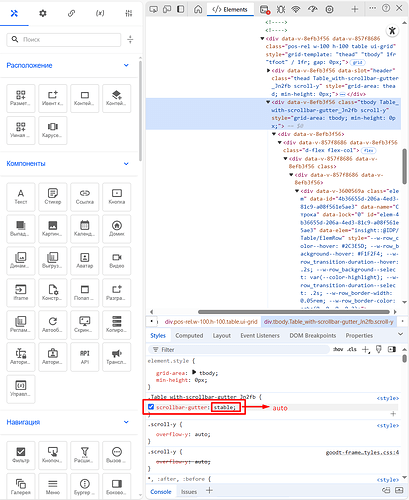
Task: Click the Текст component icon
Action: [x=21, y=197]
